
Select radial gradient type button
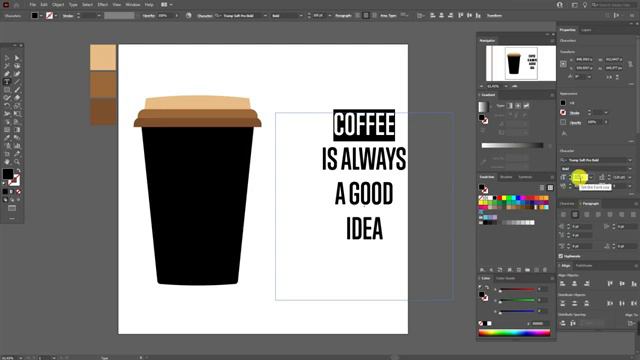(x=518, y=106)
